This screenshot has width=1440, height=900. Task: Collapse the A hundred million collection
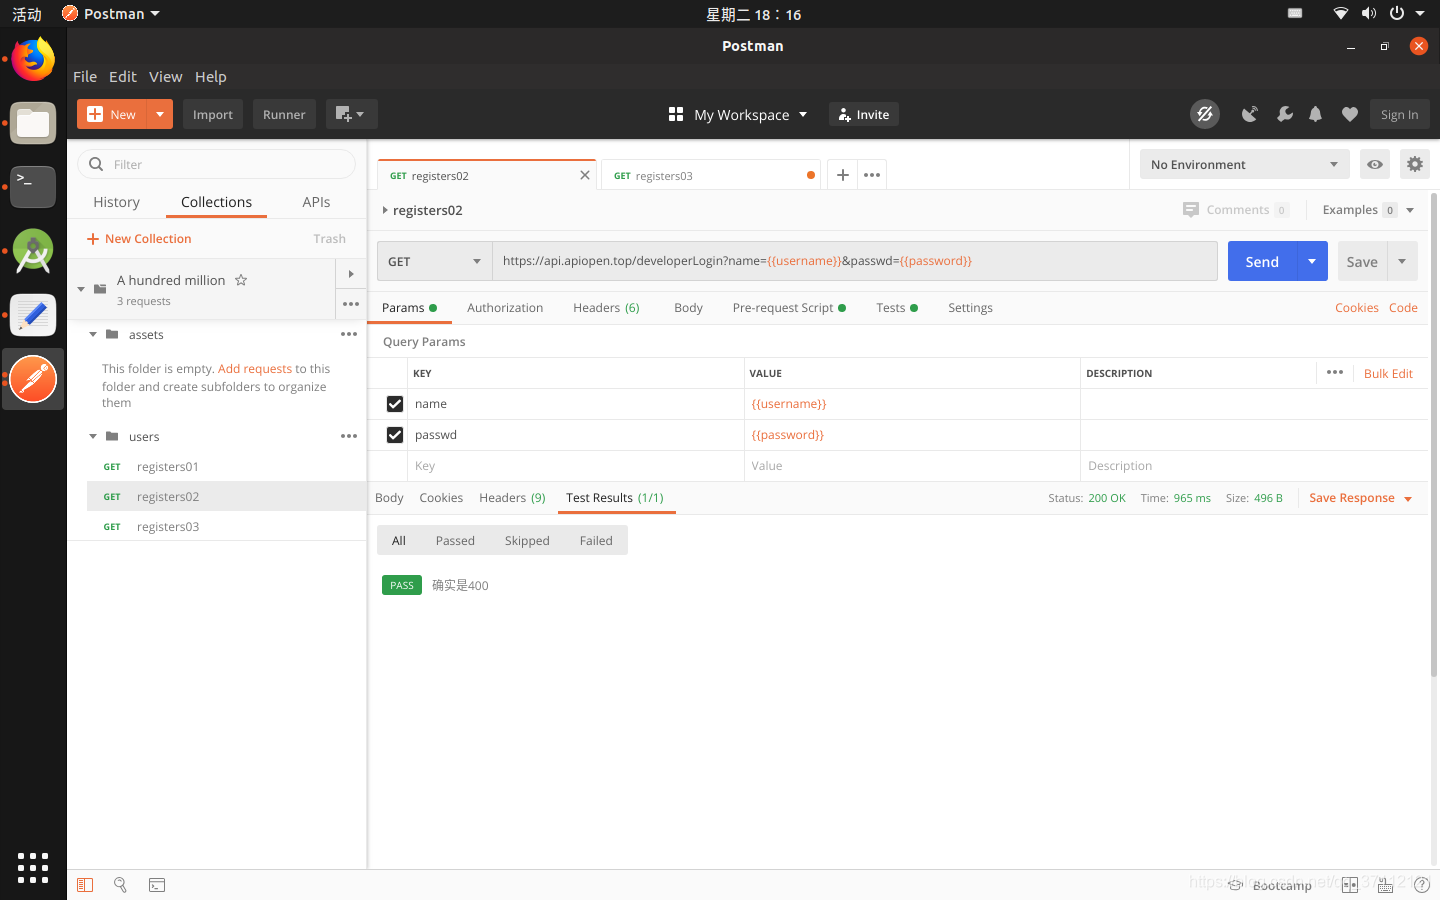[81, 289]
